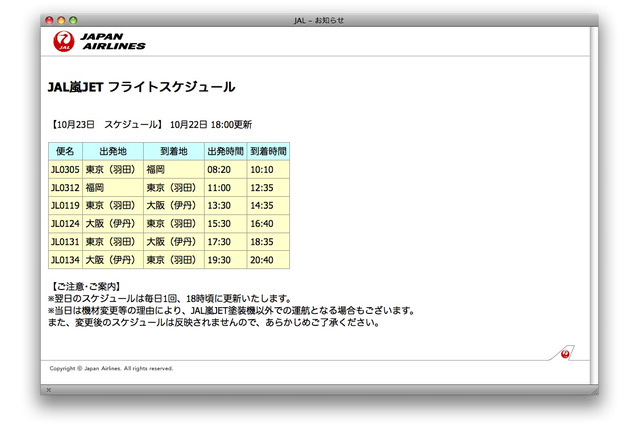Viewport: 640px width, 426px height.
Task: Click arrival time 14:35
Action: click(262, 206)
